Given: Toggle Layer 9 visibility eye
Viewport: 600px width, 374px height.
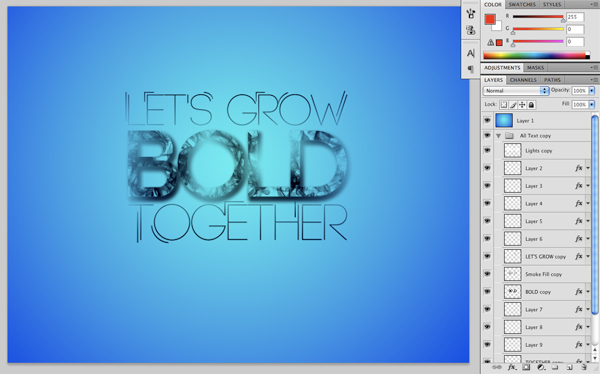Looking at the screenshot, I should click(487, 345).
